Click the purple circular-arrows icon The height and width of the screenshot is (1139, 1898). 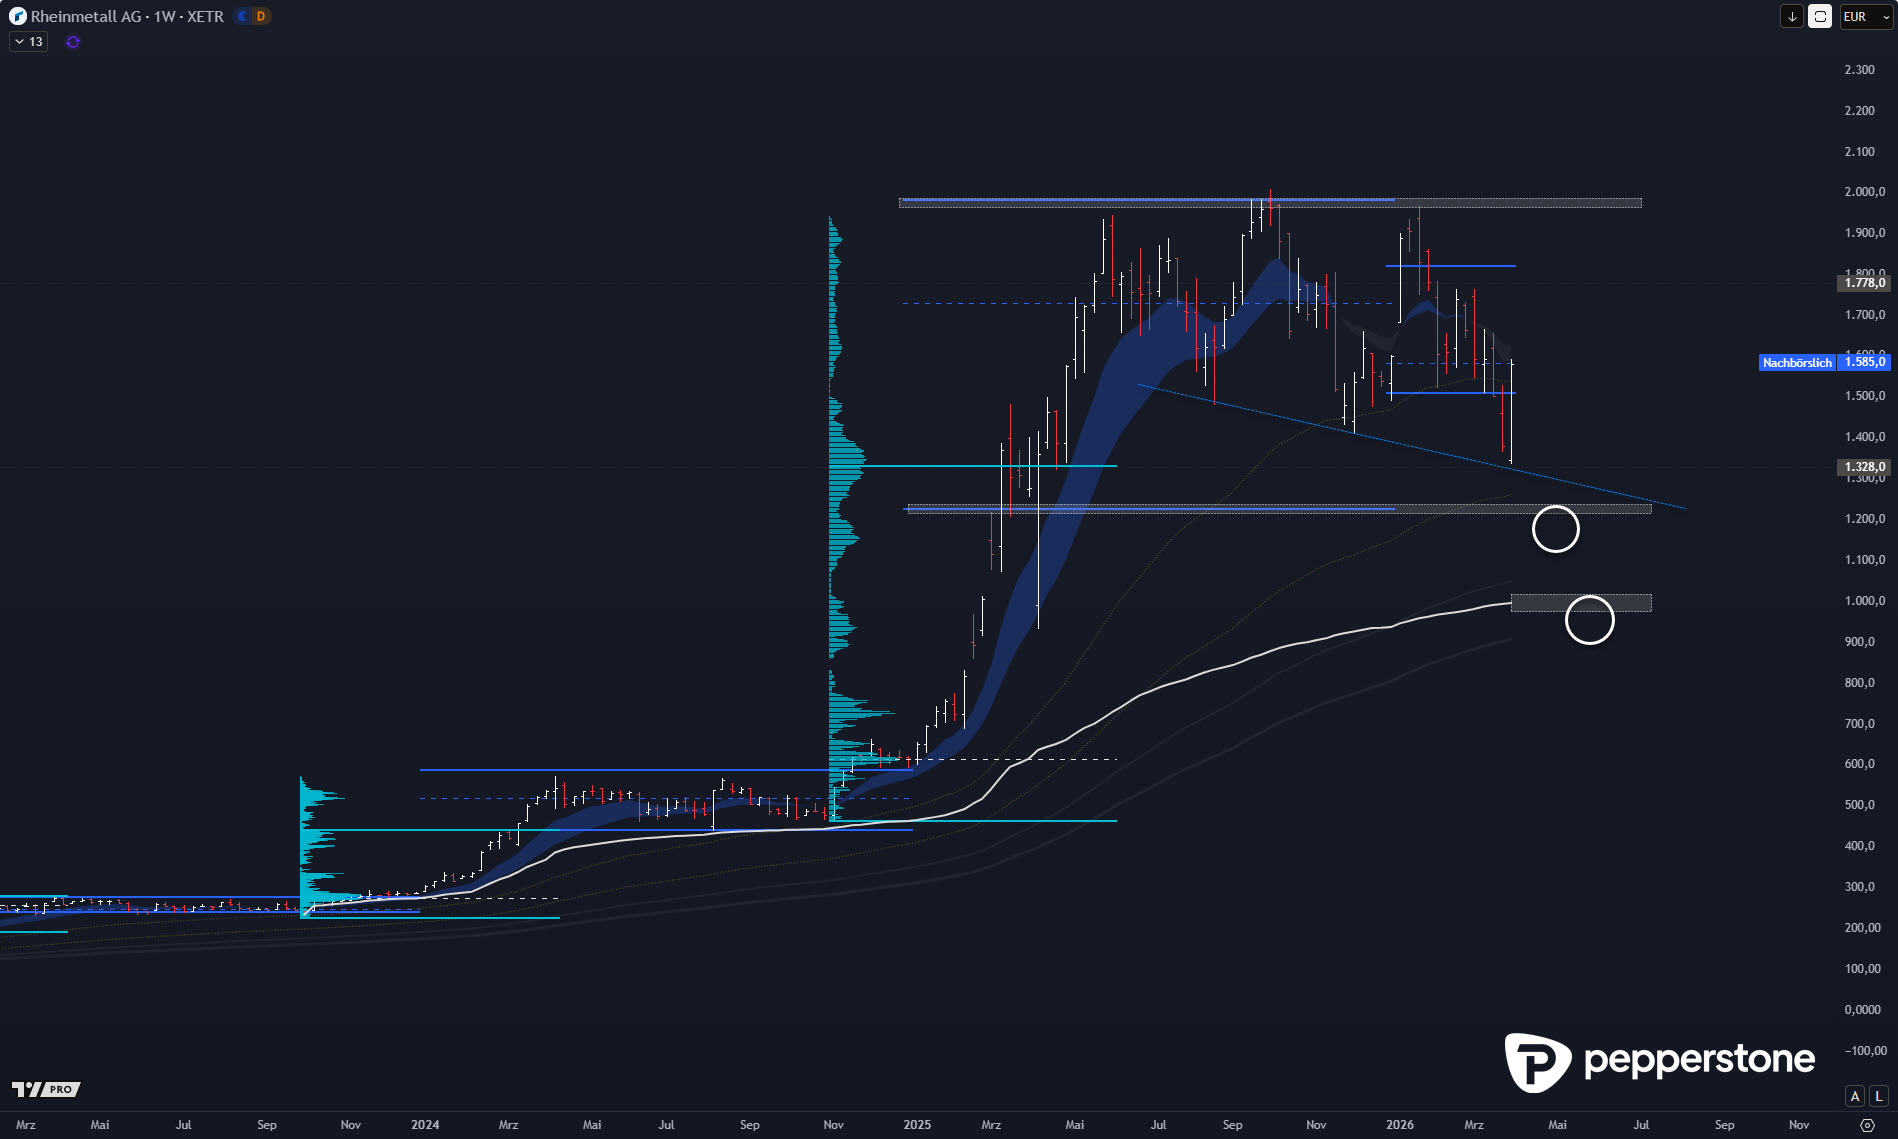point(73,42)
